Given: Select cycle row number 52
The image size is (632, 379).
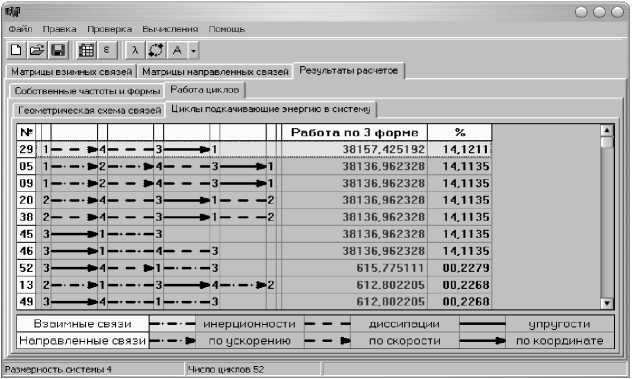Looking at the screenshot, I should pyautogui.click(x=254, y=268).
